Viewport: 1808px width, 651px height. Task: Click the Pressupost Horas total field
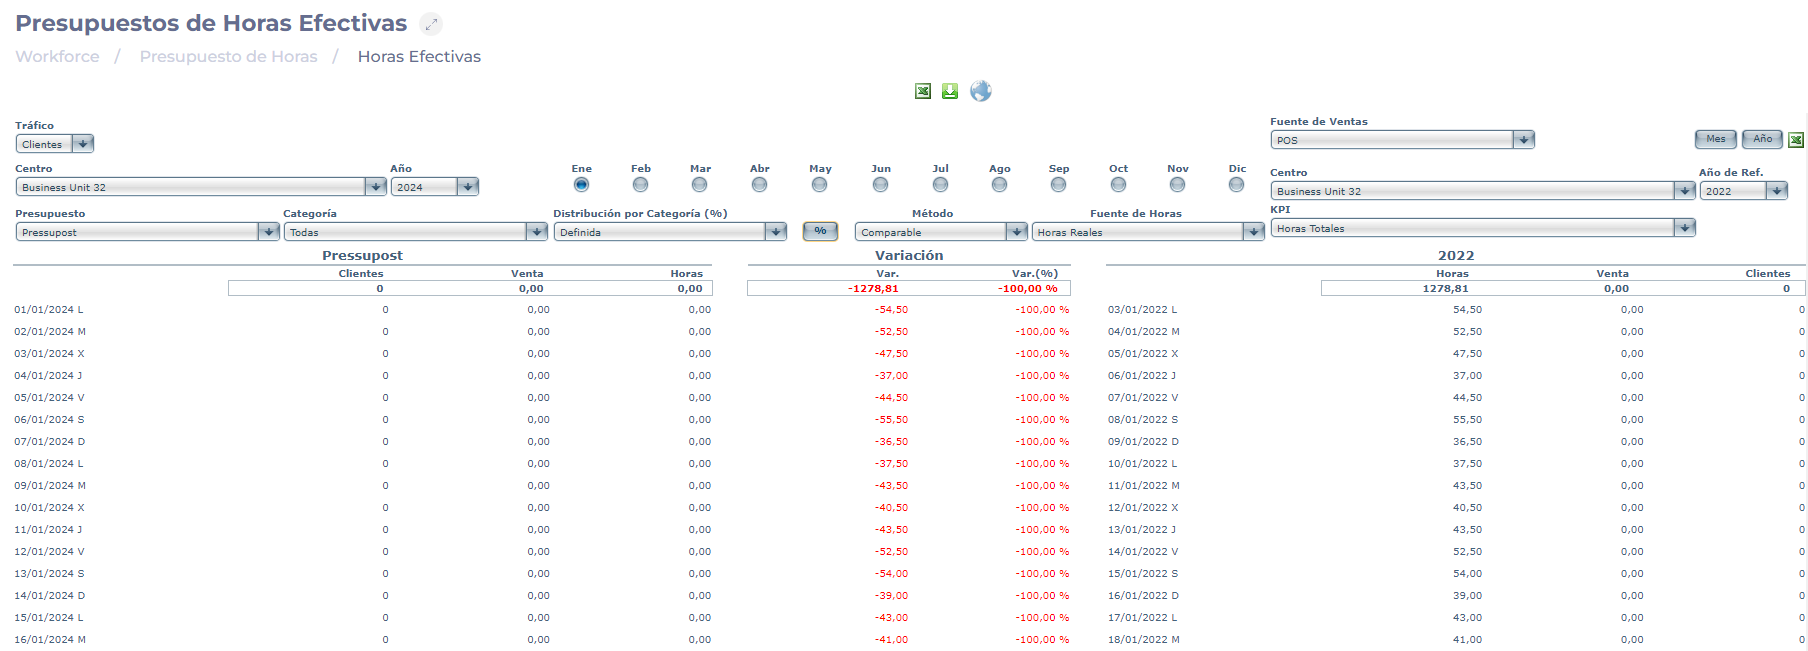[x=658, y=288]
